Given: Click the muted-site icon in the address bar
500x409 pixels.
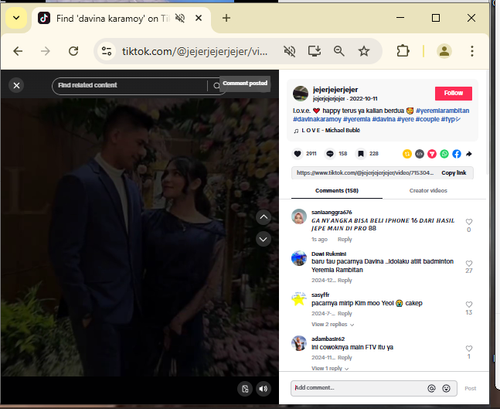Looking at the screenshot, I should pyautogui.click(x=289, y=51).
